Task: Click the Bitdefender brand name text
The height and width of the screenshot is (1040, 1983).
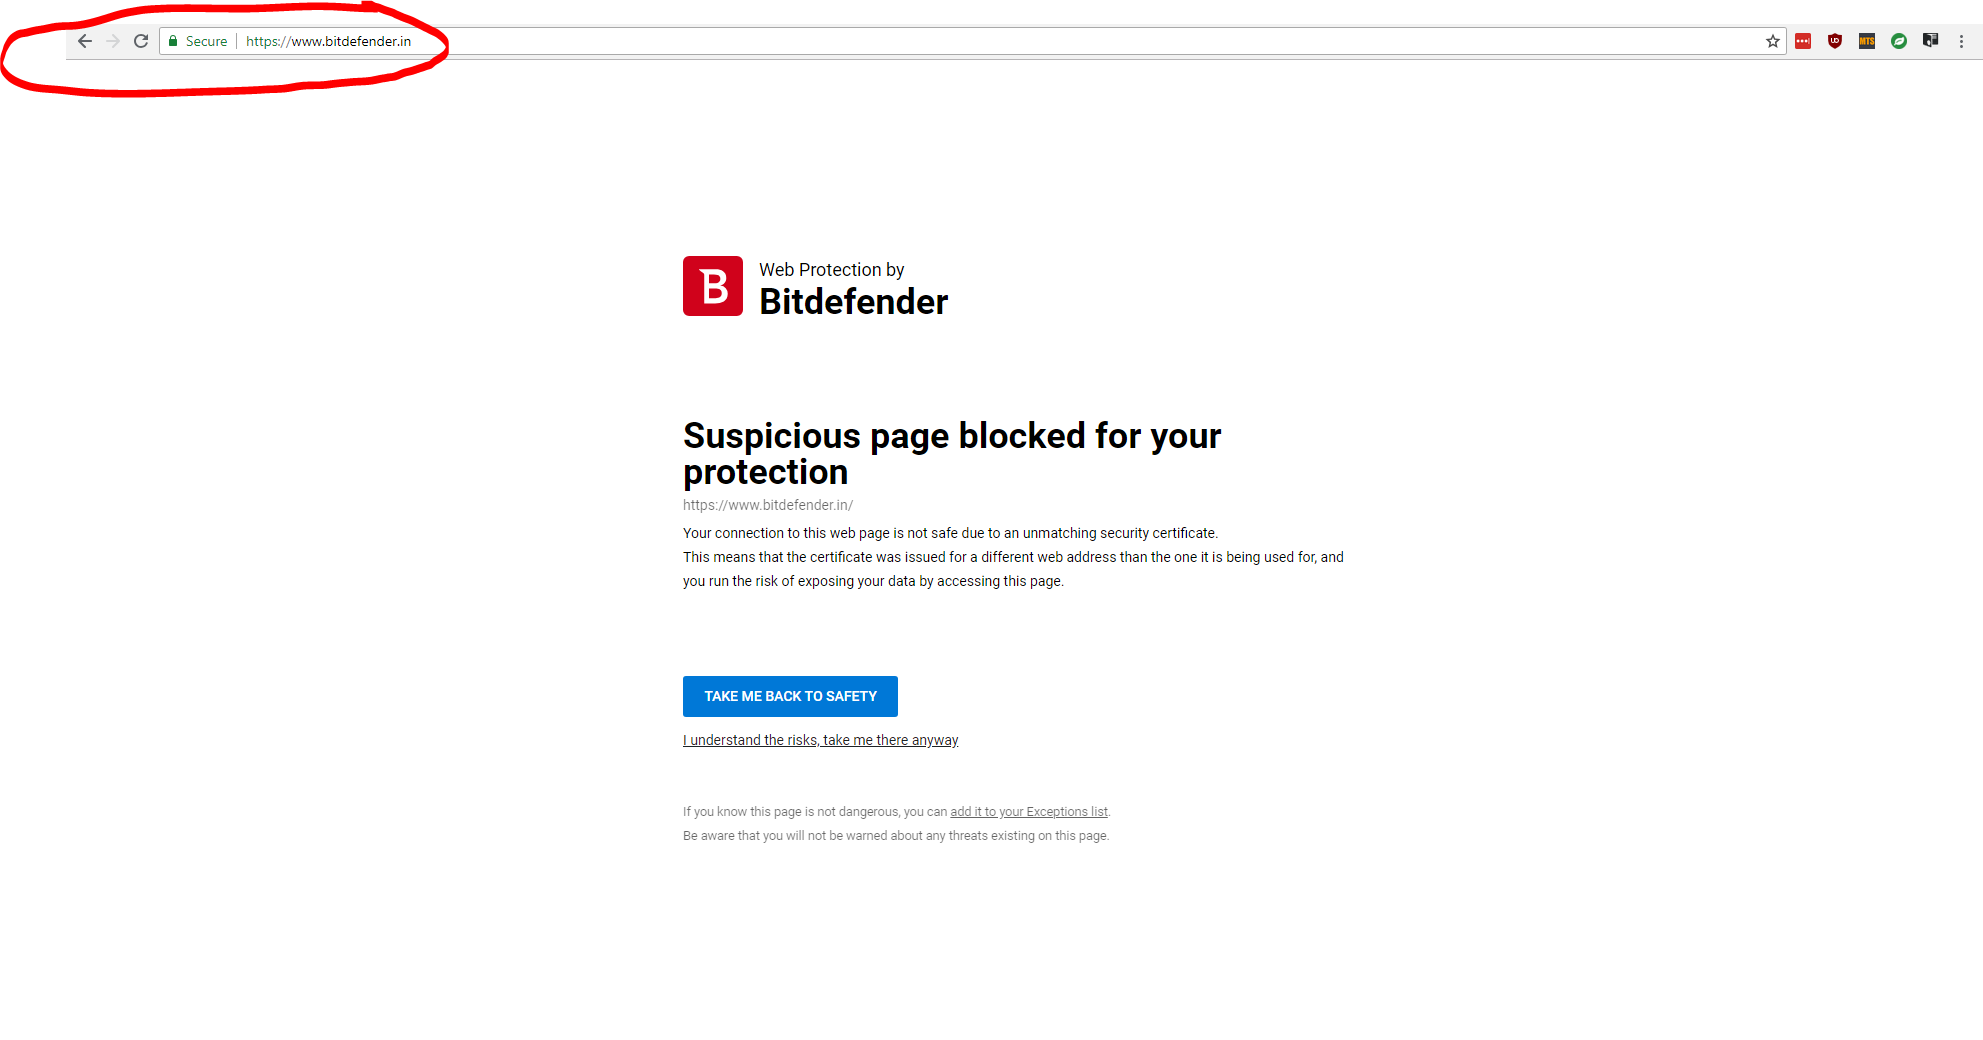Action: 853,302
